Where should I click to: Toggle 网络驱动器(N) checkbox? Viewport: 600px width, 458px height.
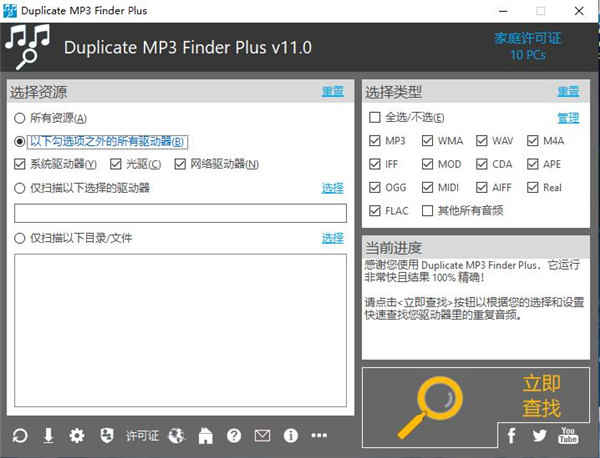(180, 164)
